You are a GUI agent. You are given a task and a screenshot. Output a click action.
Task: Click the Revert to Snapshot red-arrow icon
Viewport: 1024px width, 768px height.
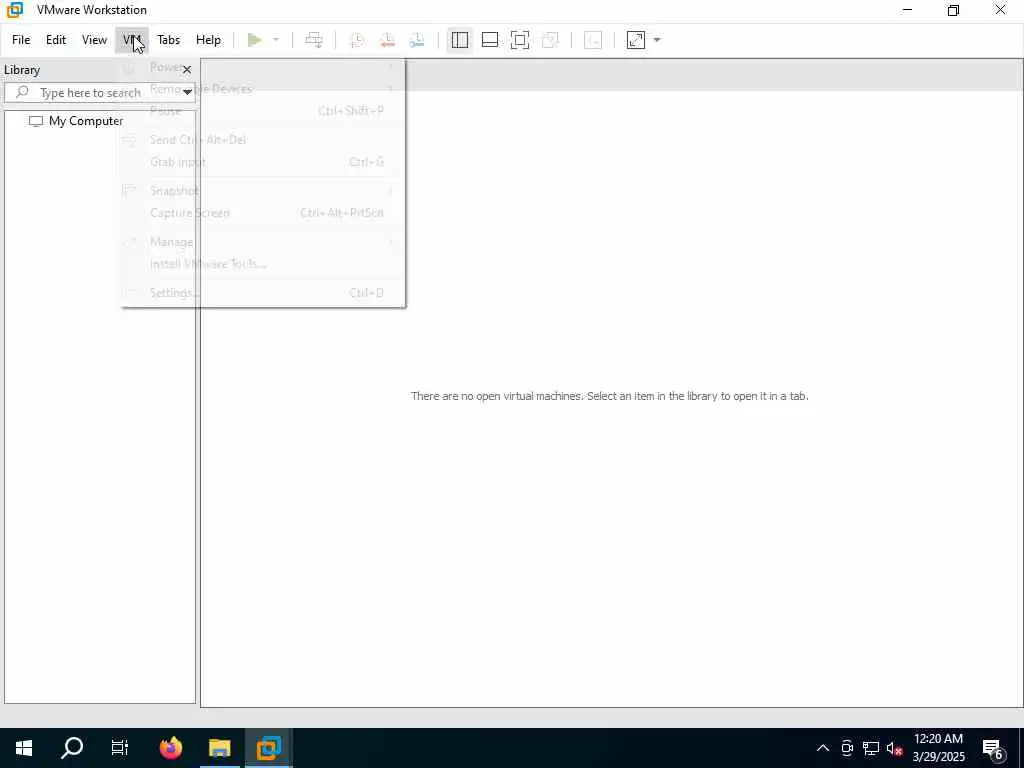coord(387,40)
